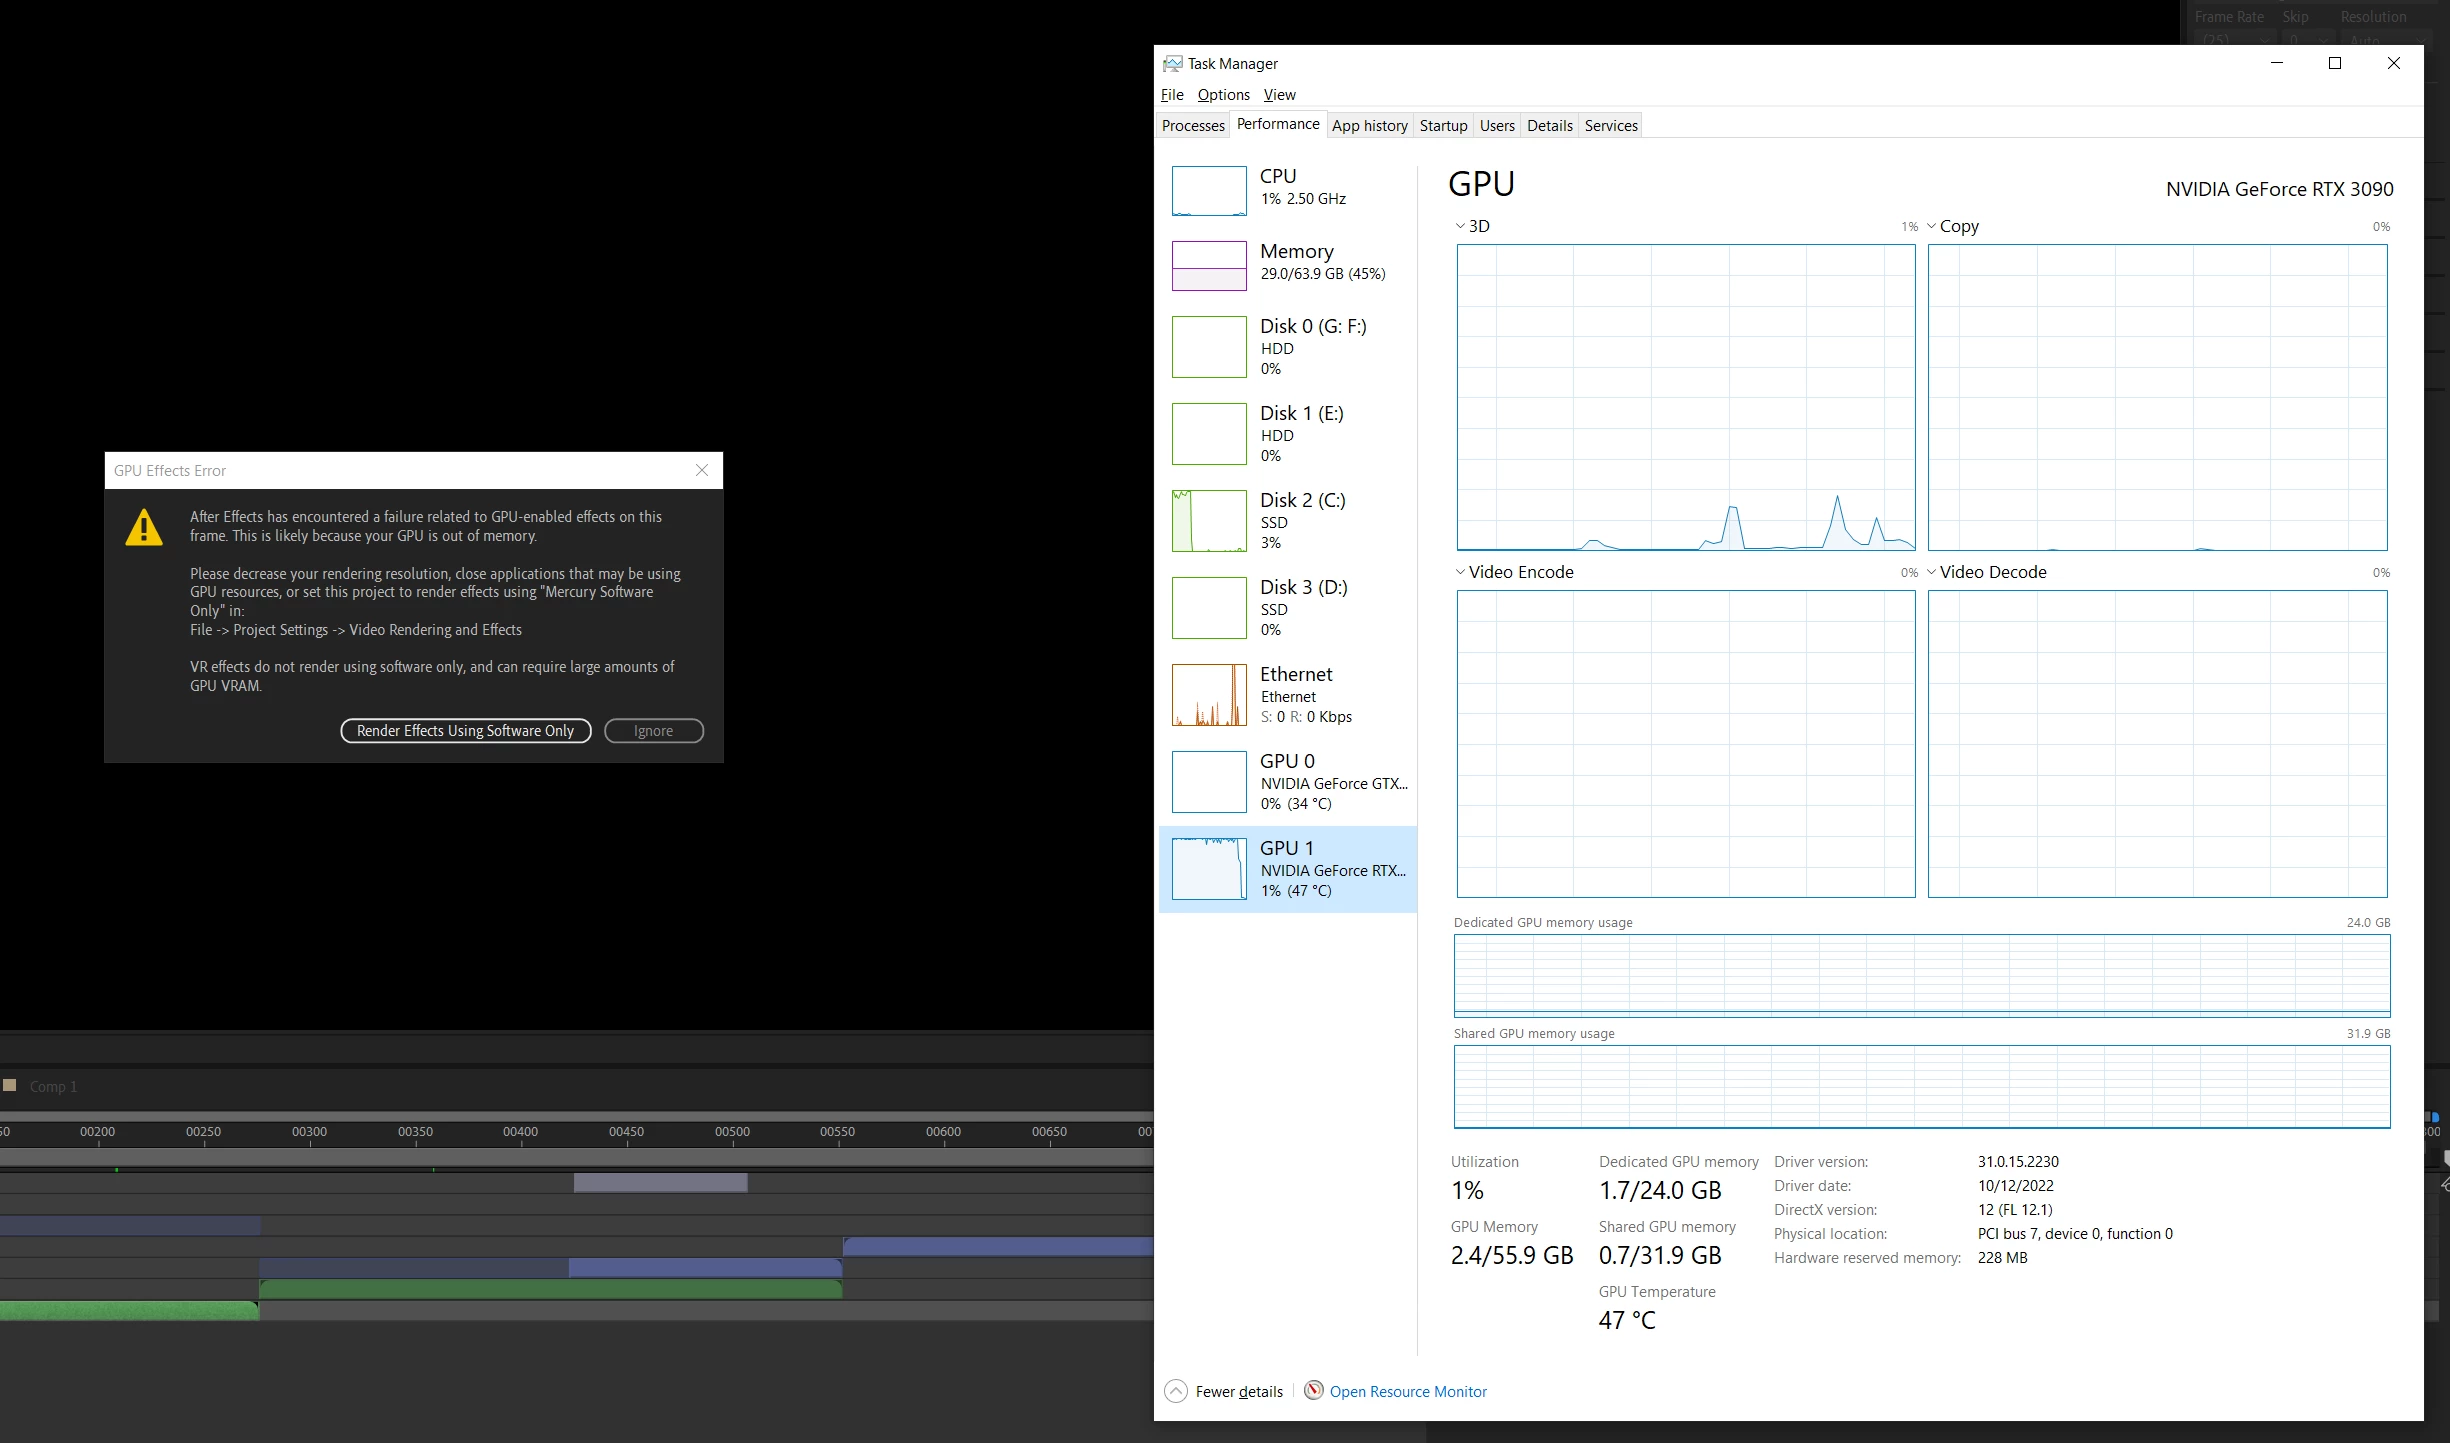Screen dimensions: 2450x1443
Task: Click the Resource Monitor icon
Action: tap(1314, 1390)
